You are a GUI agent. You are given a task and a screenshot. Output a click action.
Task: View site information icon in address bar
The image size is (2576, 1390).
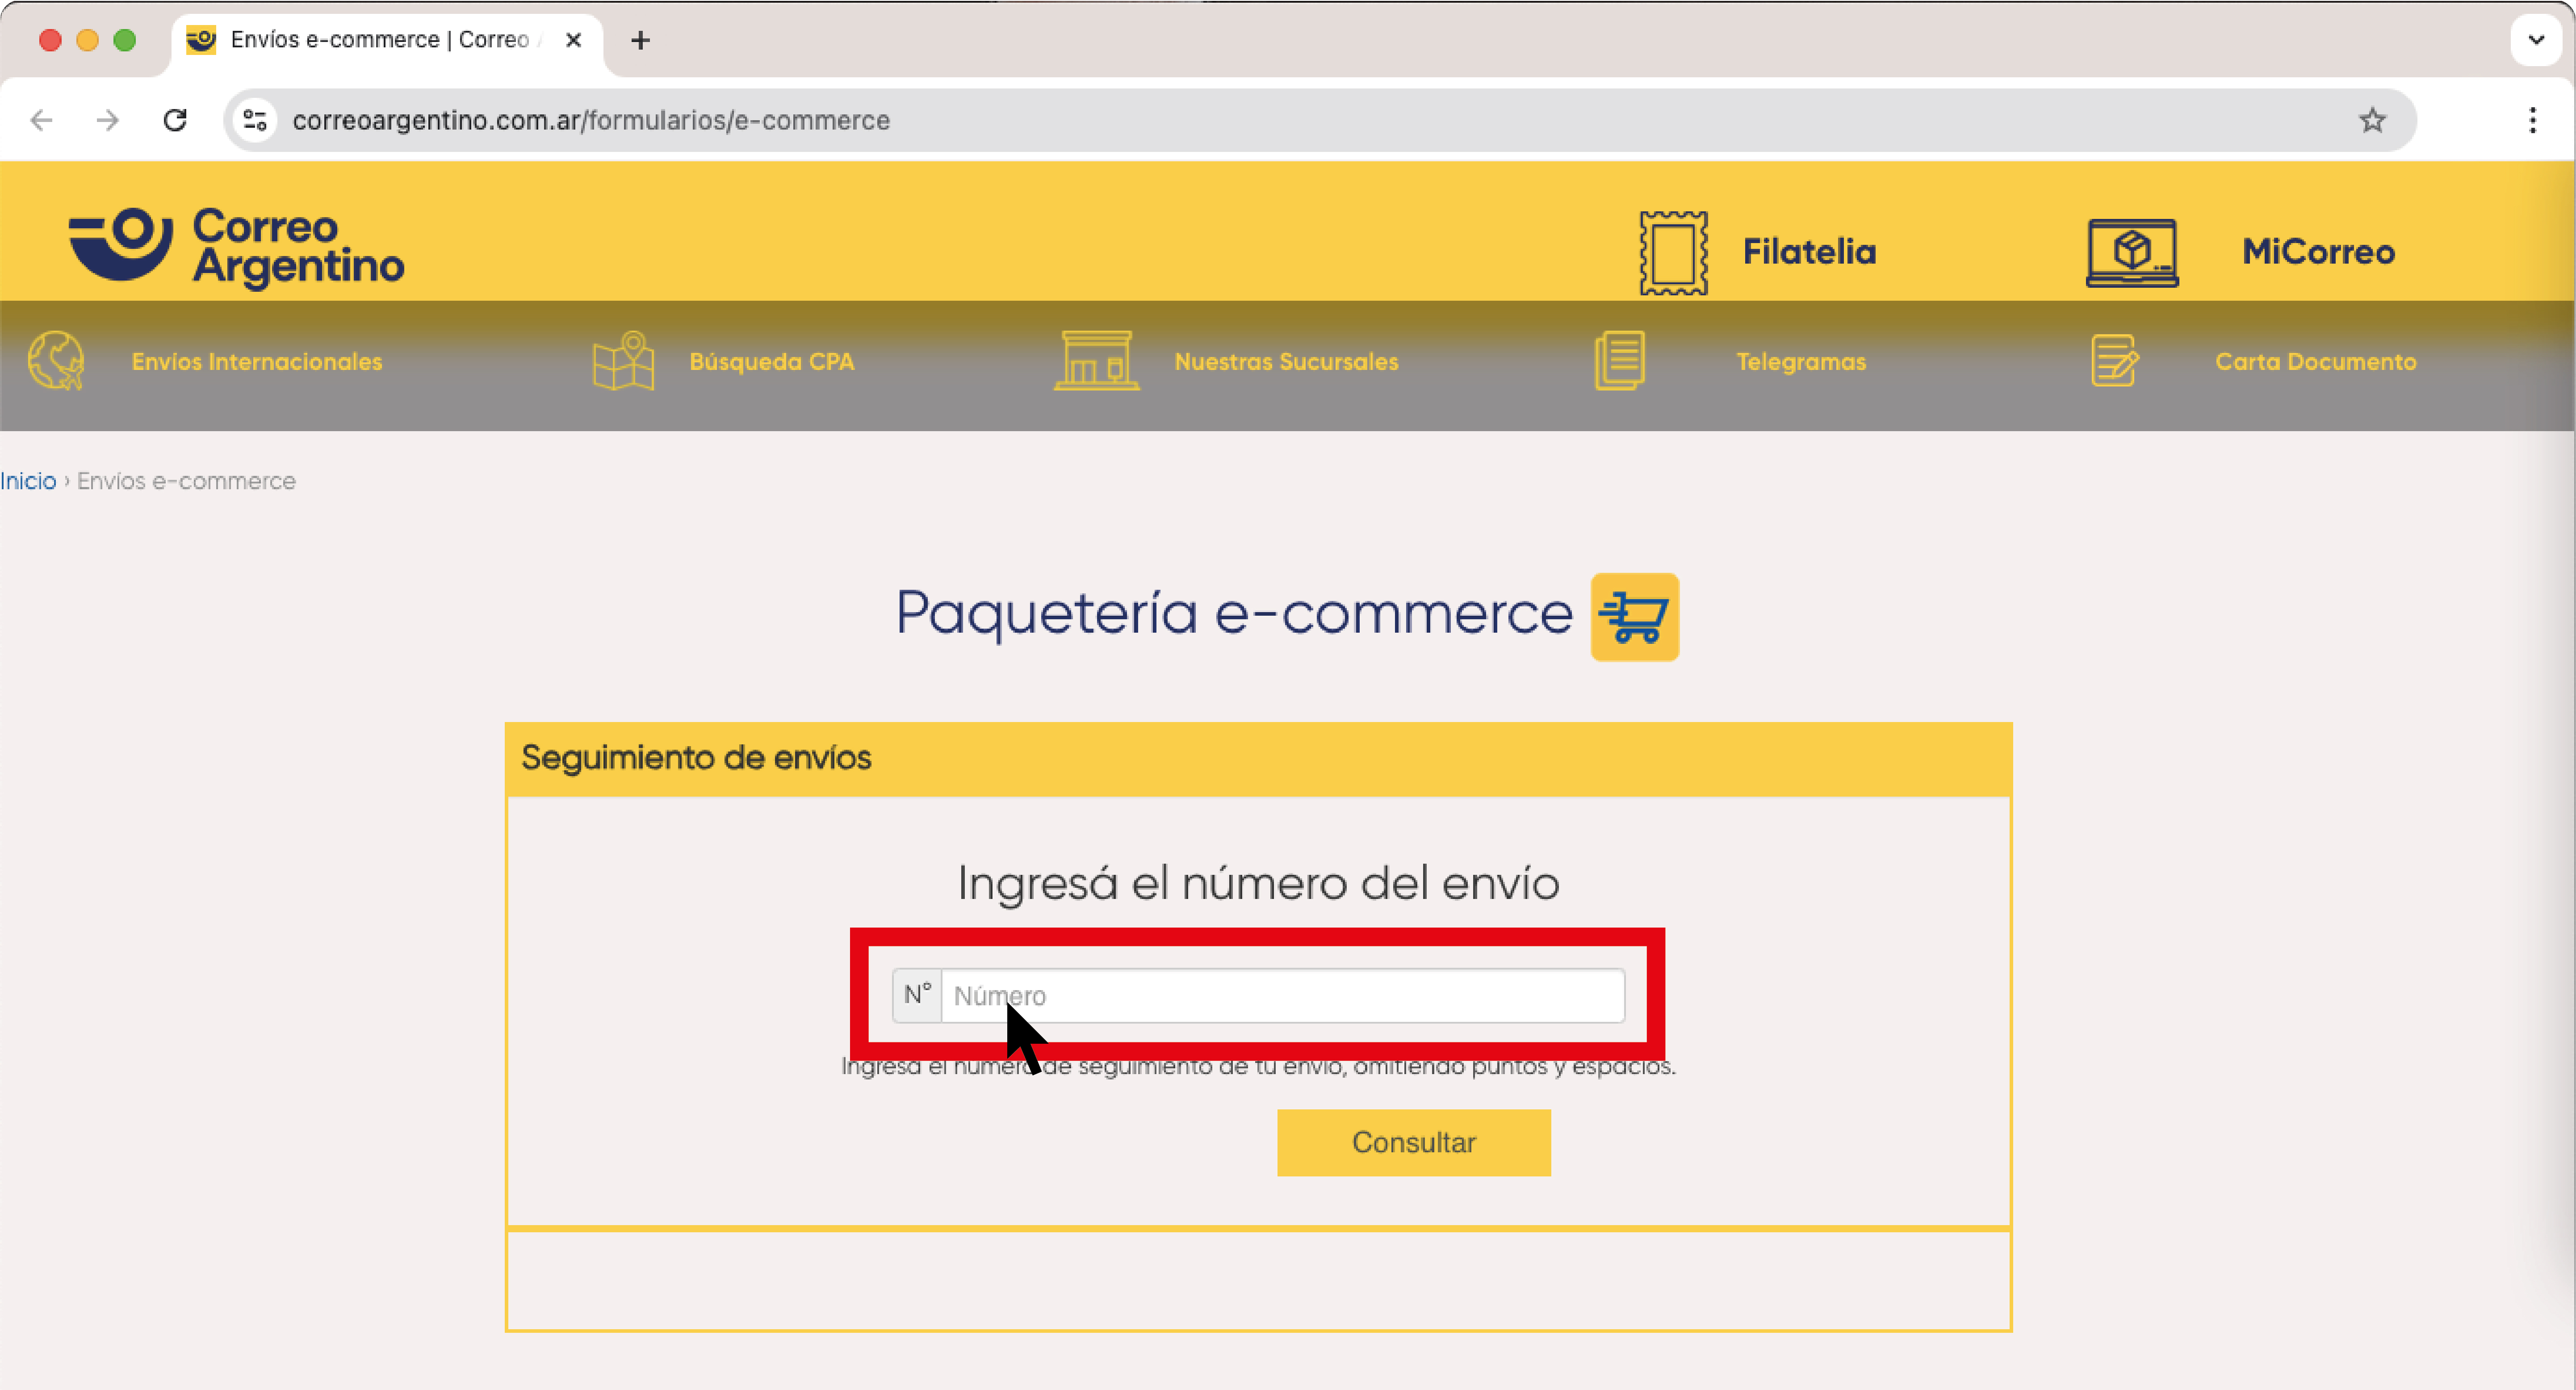click(x=256, y=120)
